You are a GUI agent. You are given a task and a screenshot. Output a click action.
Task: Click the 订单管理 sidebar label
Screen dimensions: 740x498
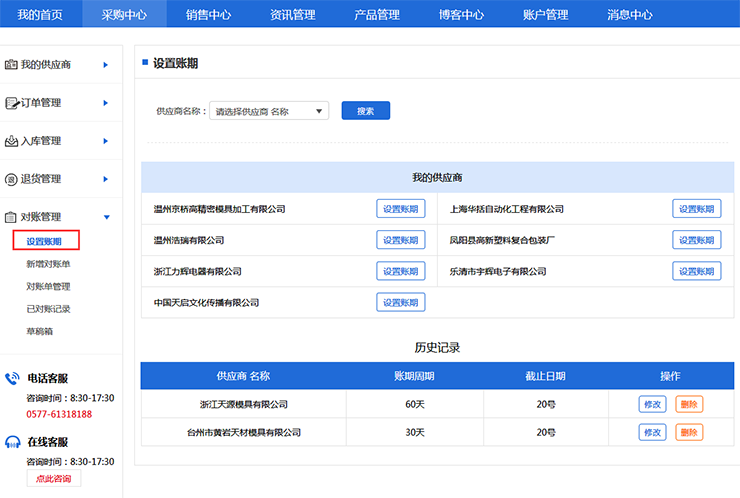[41, 103]
